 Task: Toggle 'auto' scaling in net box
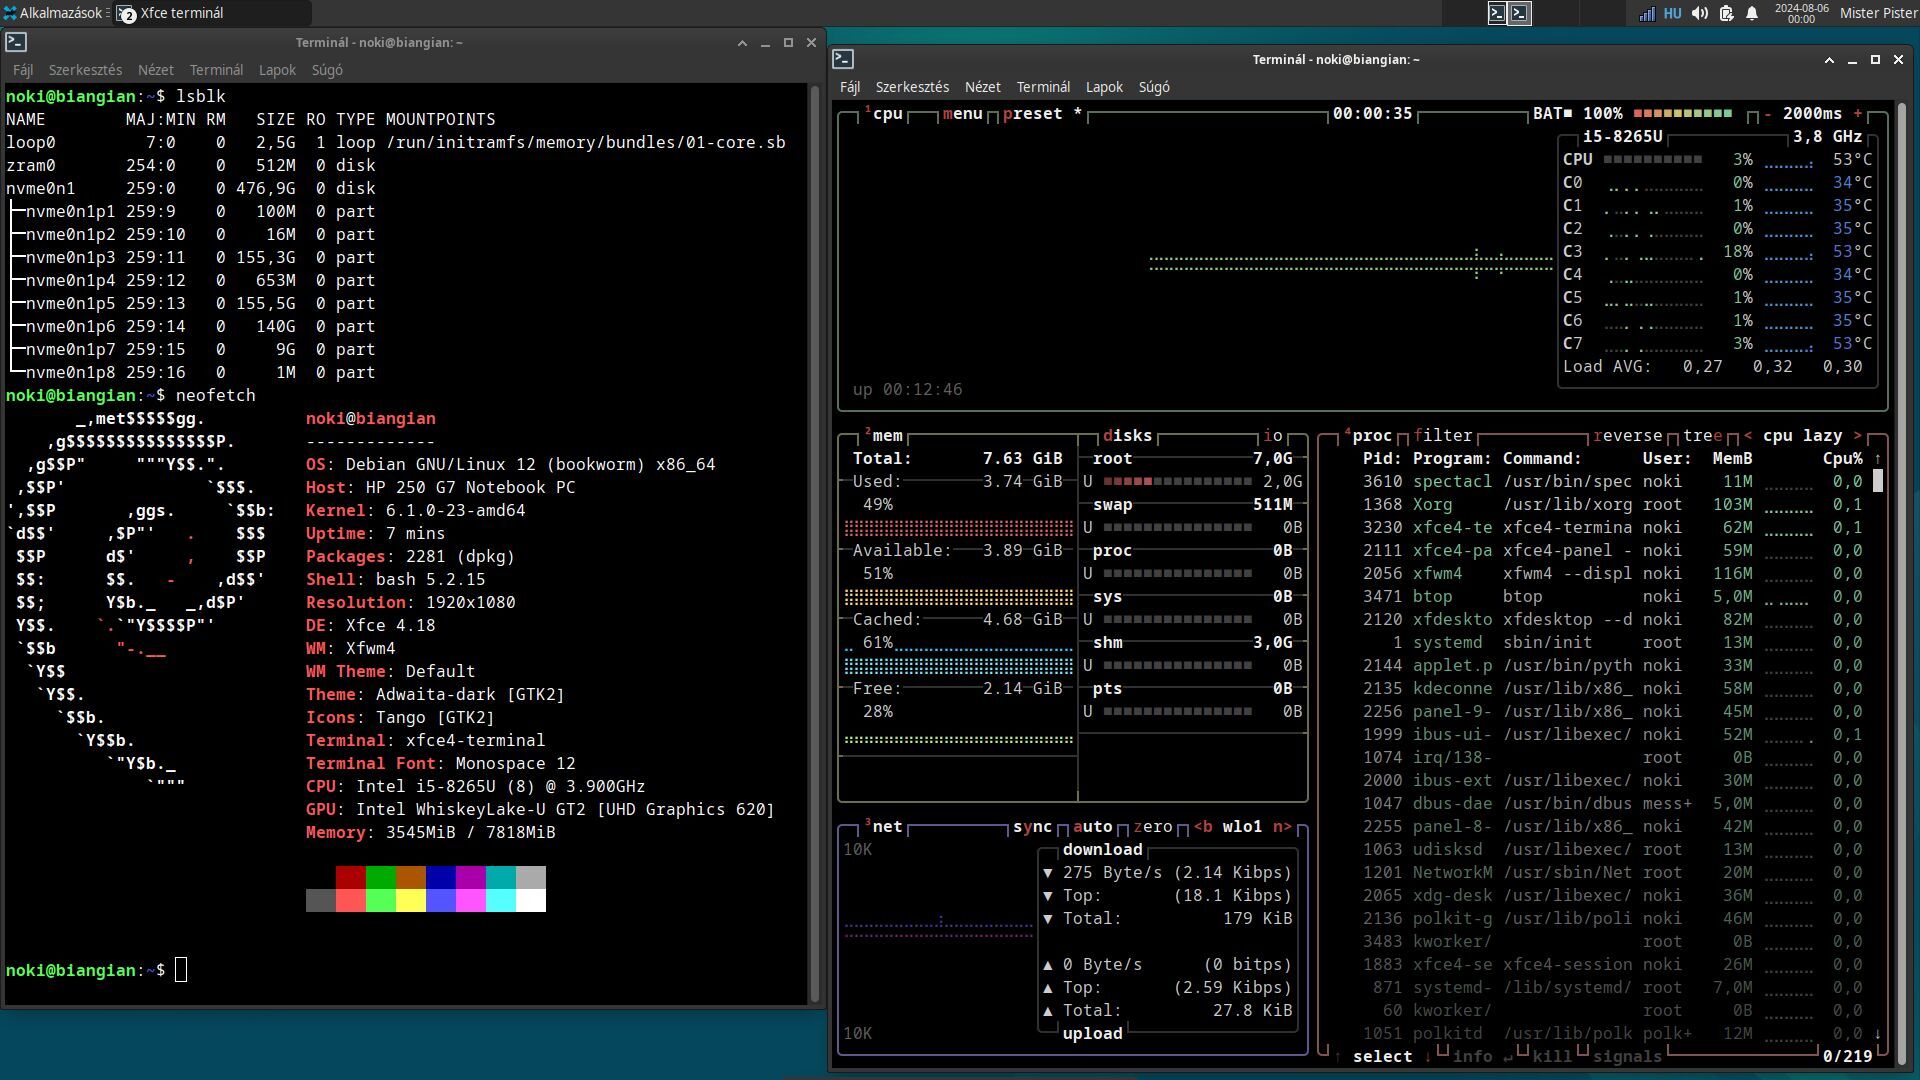coord(1092,827)
